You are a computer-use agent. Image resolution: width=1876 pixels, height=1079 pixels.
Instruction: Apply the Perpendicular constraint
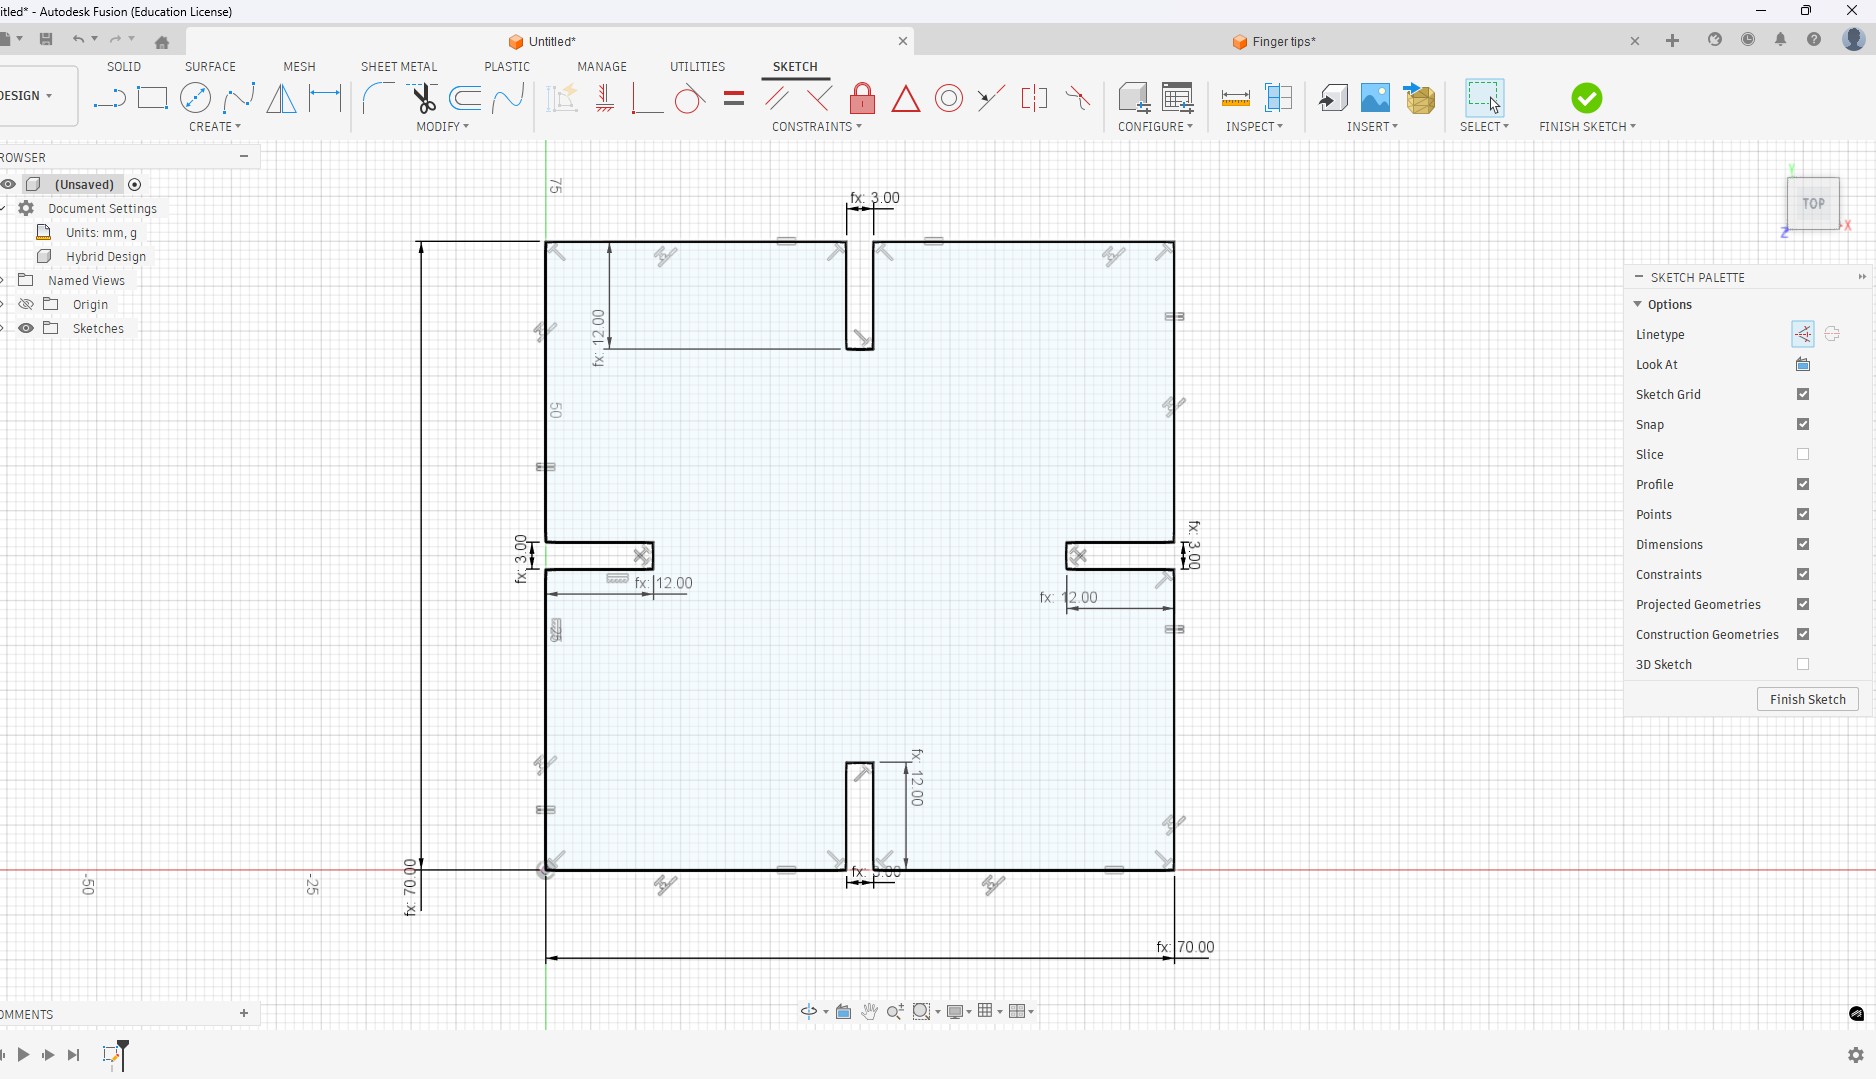pyautogui.click(x=819, y=98)
